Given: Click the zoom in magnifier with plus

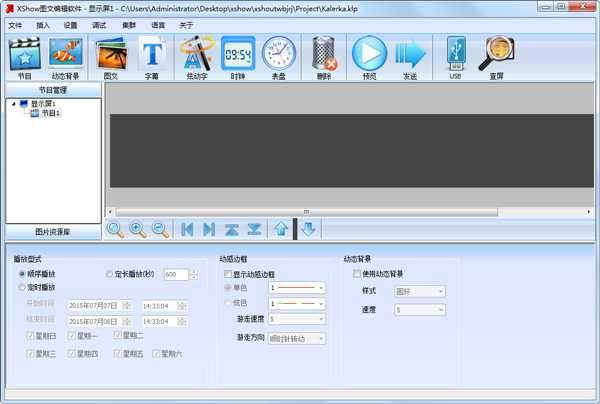Looking at the screenshot, I should click(138, 230).
